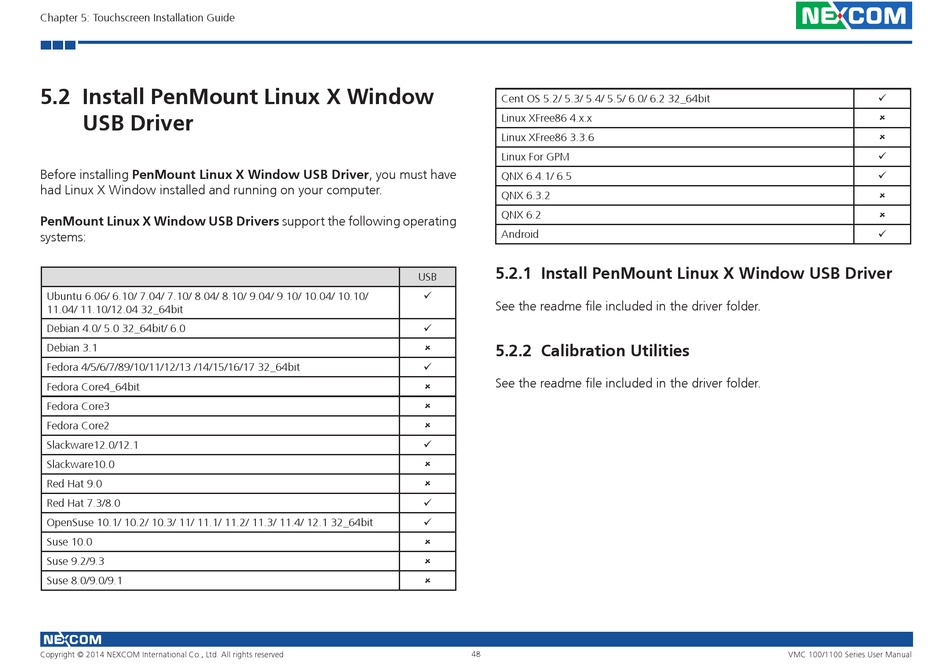Select "Debian 4.0/ 5.0 32_64bit/ 6.0" row

tap(116, 328)
